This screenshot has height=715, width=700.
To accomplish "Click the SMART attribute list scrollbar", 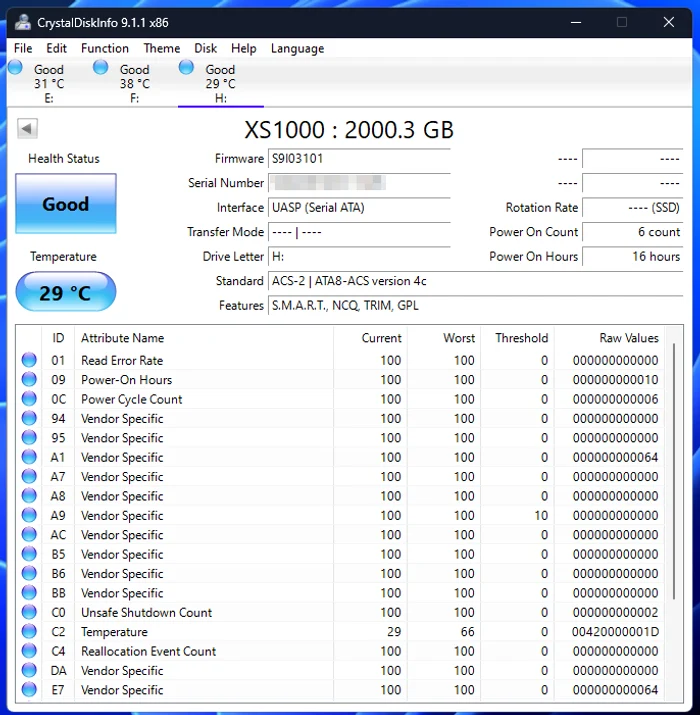I will pos(674,471).
